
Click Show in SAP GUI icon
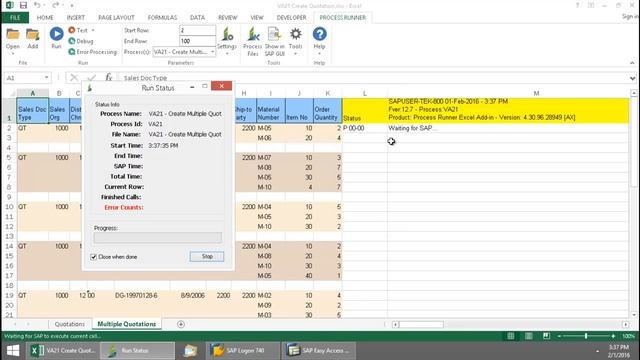pyautogui.click(x=275, y=42)
